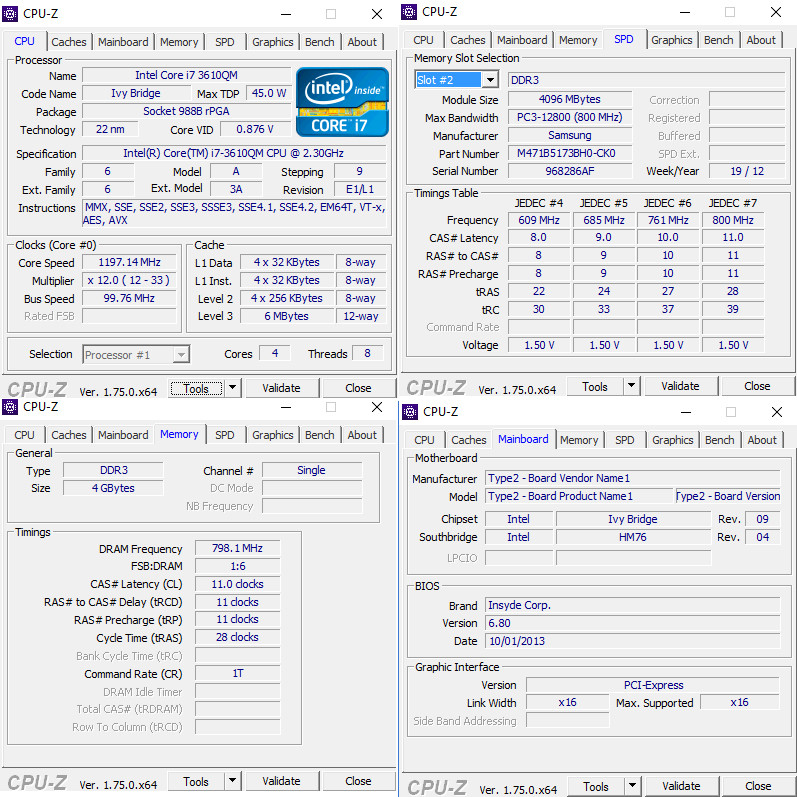Screen dimensions: 797x797
Task: Expand Tools arrow in Memory window
Action: click(232, 781)
